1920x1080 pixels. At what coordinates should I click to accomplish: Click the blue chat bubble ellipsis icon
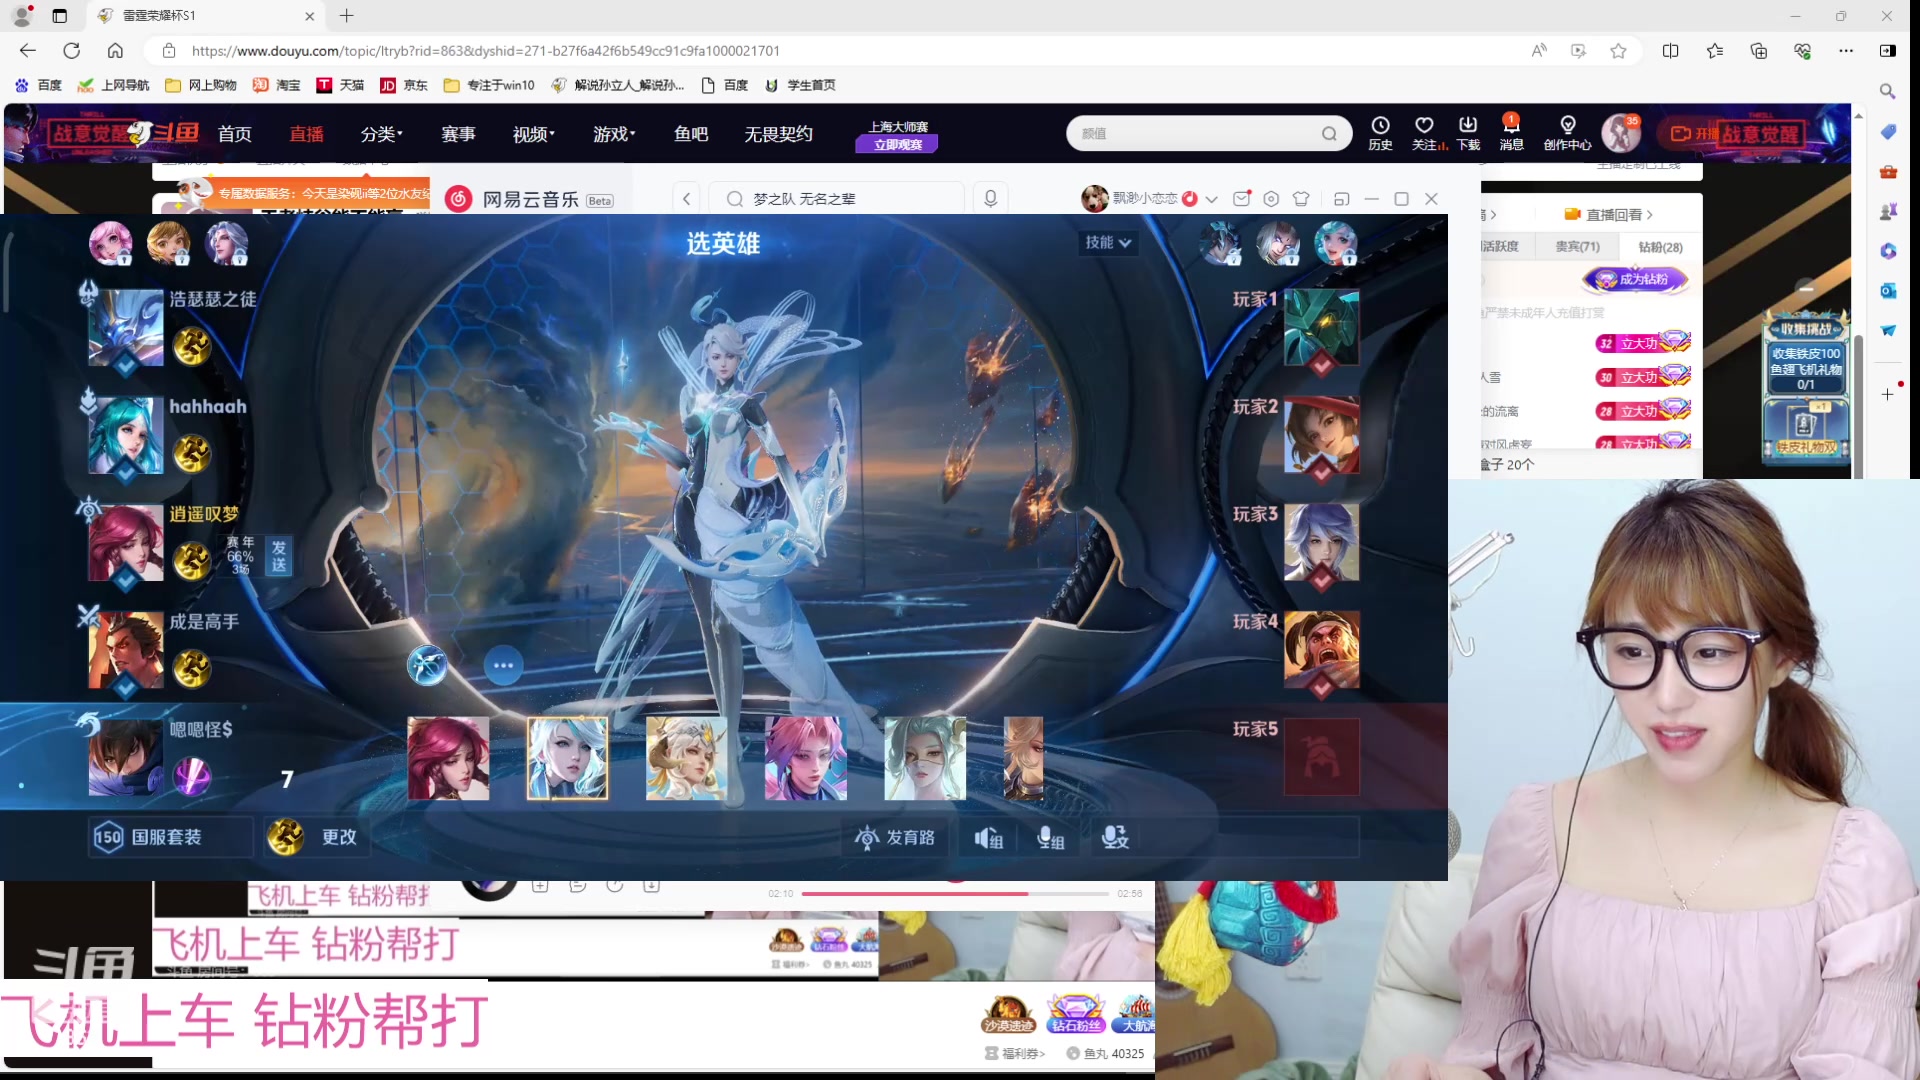(503, 665)
